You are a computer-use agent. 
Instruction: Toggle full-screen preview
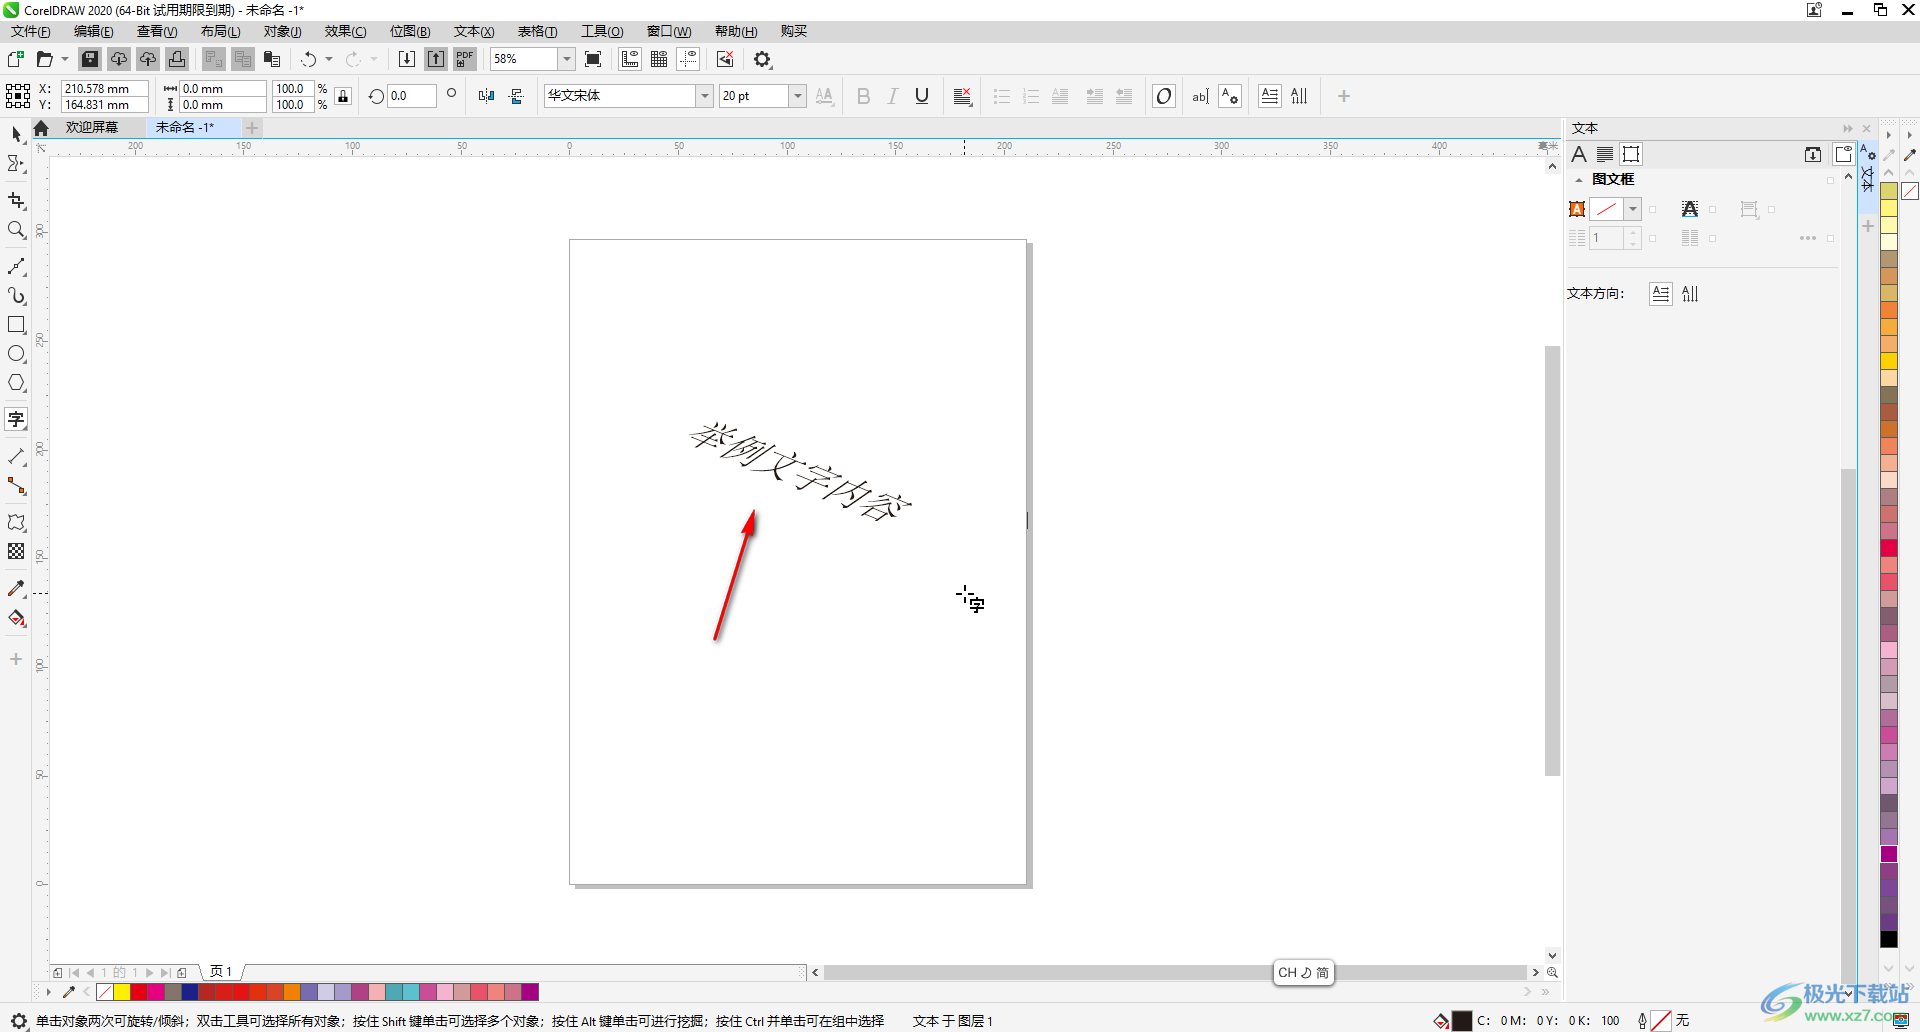click(593, 59)
